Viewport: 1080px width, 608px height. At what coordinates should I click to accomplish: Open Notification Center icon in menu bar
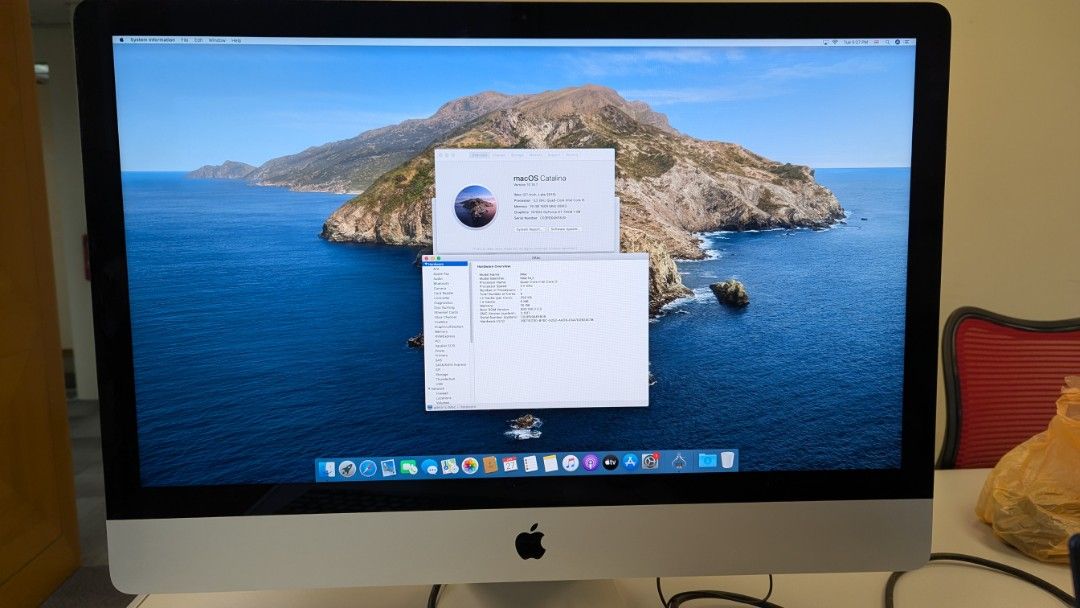[x=907, y=42]
